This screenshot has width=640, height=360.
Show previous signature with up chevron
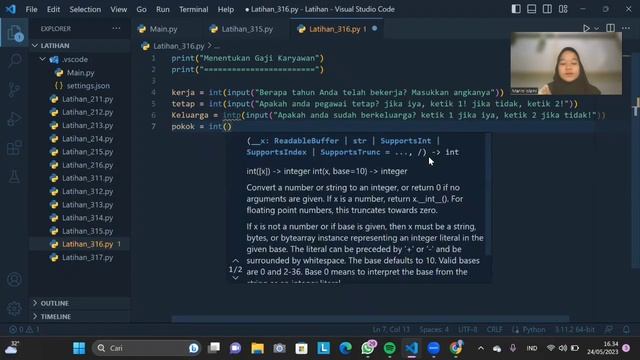click(x=236, y=261)
